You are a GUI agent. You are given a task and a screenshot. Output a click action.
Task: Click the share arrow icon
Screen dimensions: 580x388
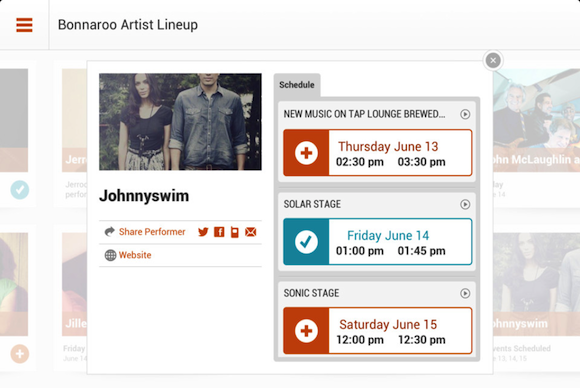click(x=109, y=232)
